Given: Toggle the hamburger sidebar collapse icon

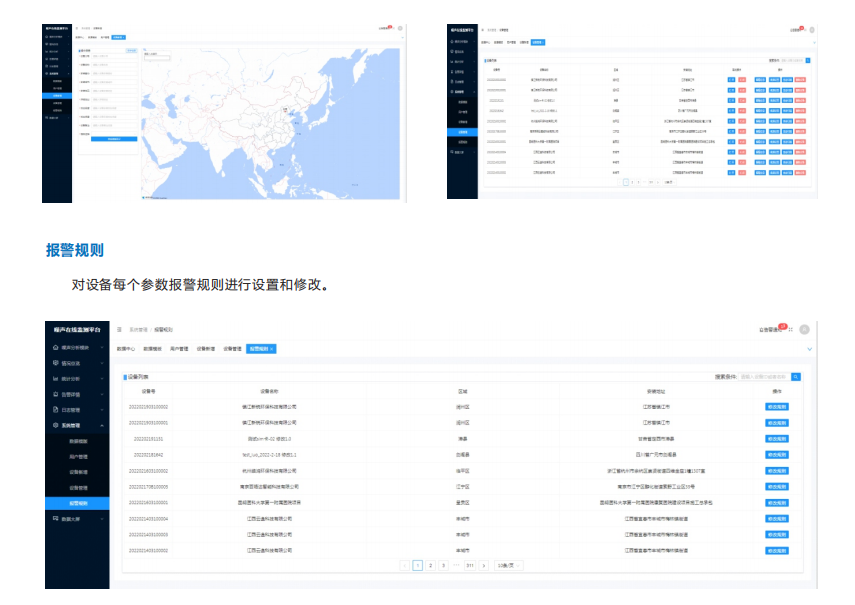Looking at the screenshot, I should [x=119, y=330].
